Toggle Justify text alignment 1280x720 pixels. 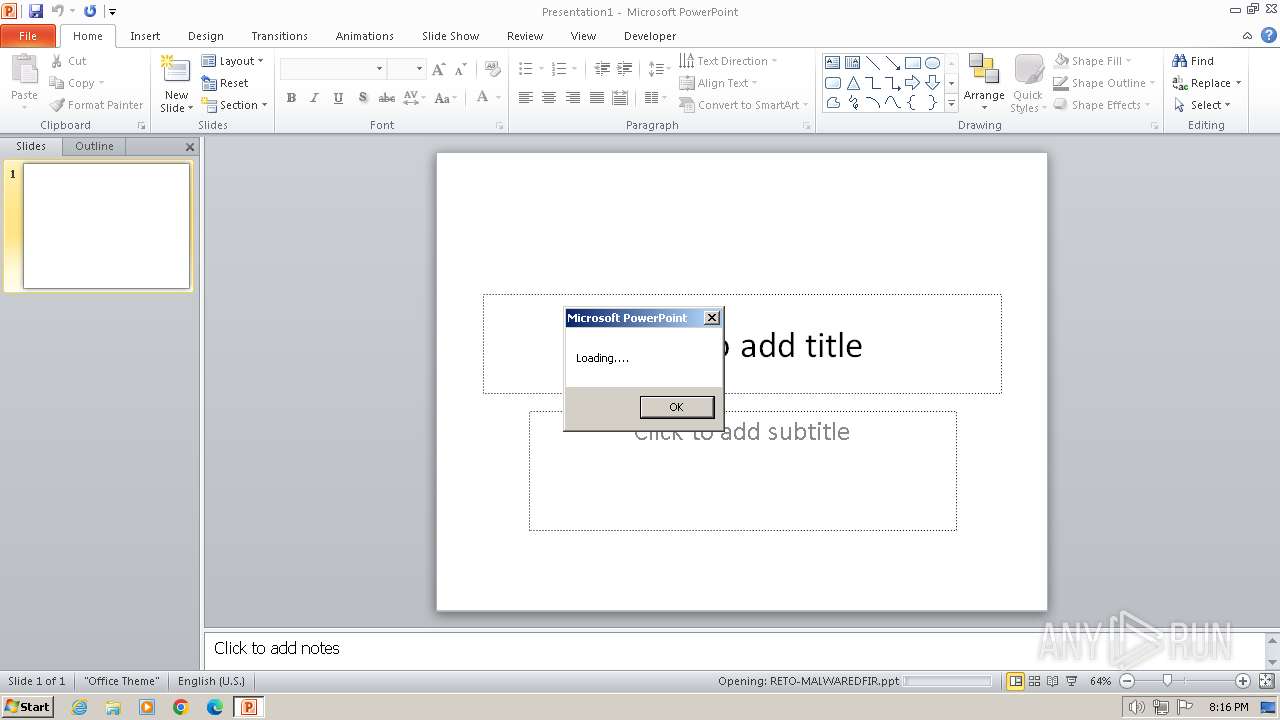pos(597,98)
